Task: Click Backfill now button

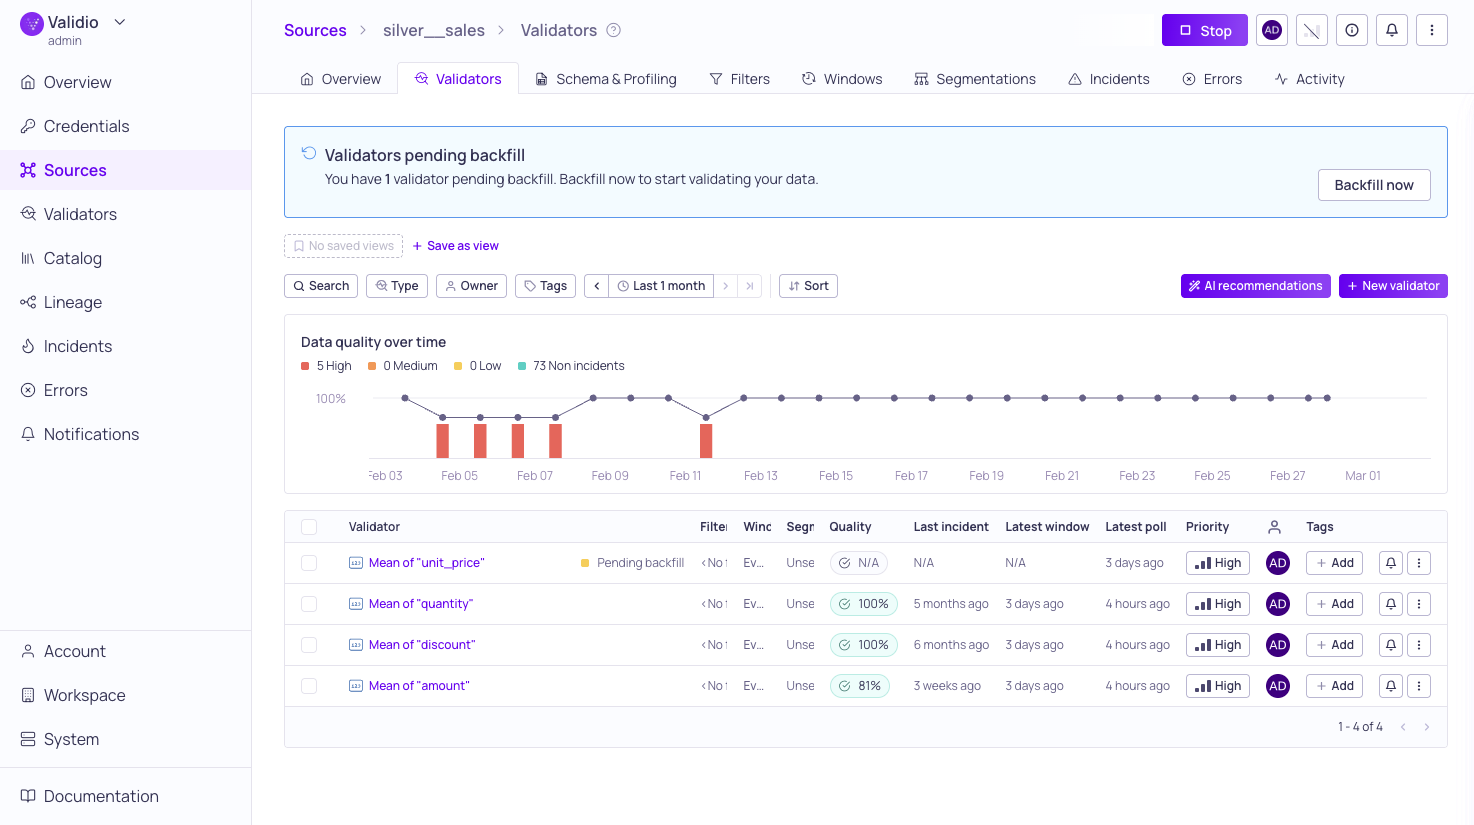Action: [1374, 185]
